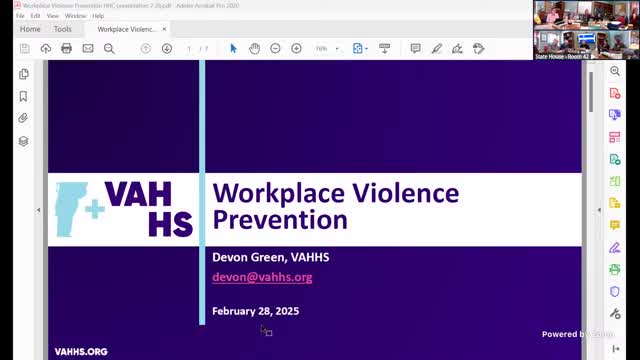The height and width of the screenshot is (360, 640).
Task: Click the 'Devon Green, VAHHS' presenter text
Action: pos(271,257)
